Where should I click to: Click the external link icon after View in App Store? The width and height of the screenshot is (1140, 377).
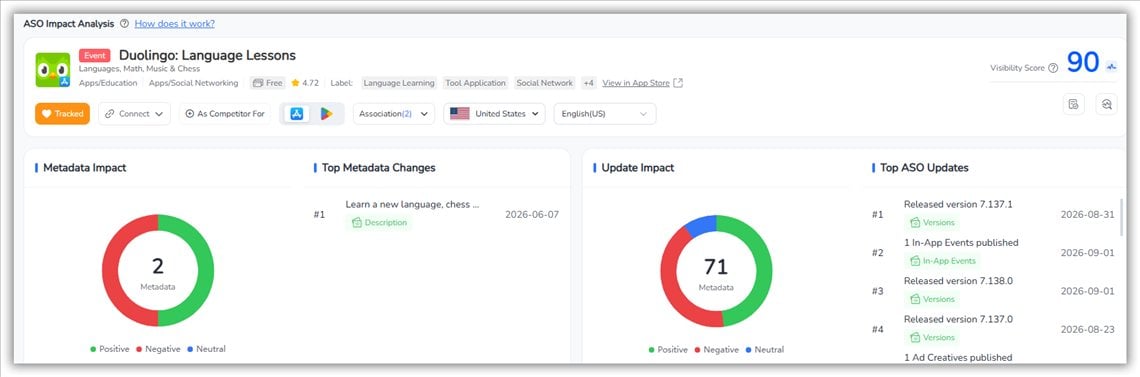678,83
